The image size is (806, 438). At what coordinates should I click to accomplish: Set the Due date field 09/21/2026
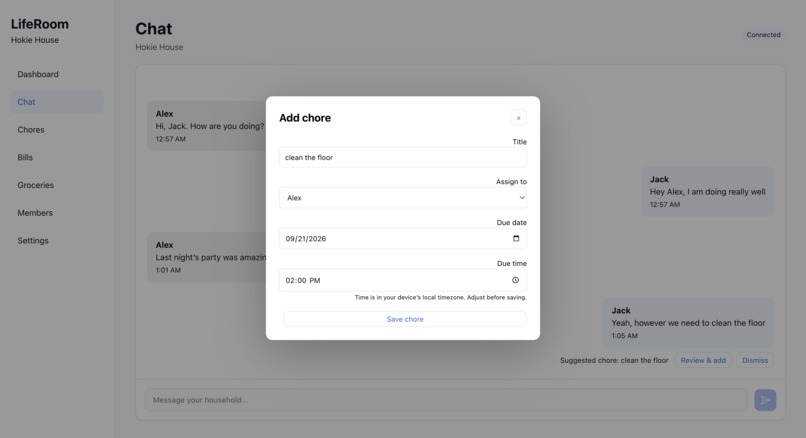[x=402, y=239]
